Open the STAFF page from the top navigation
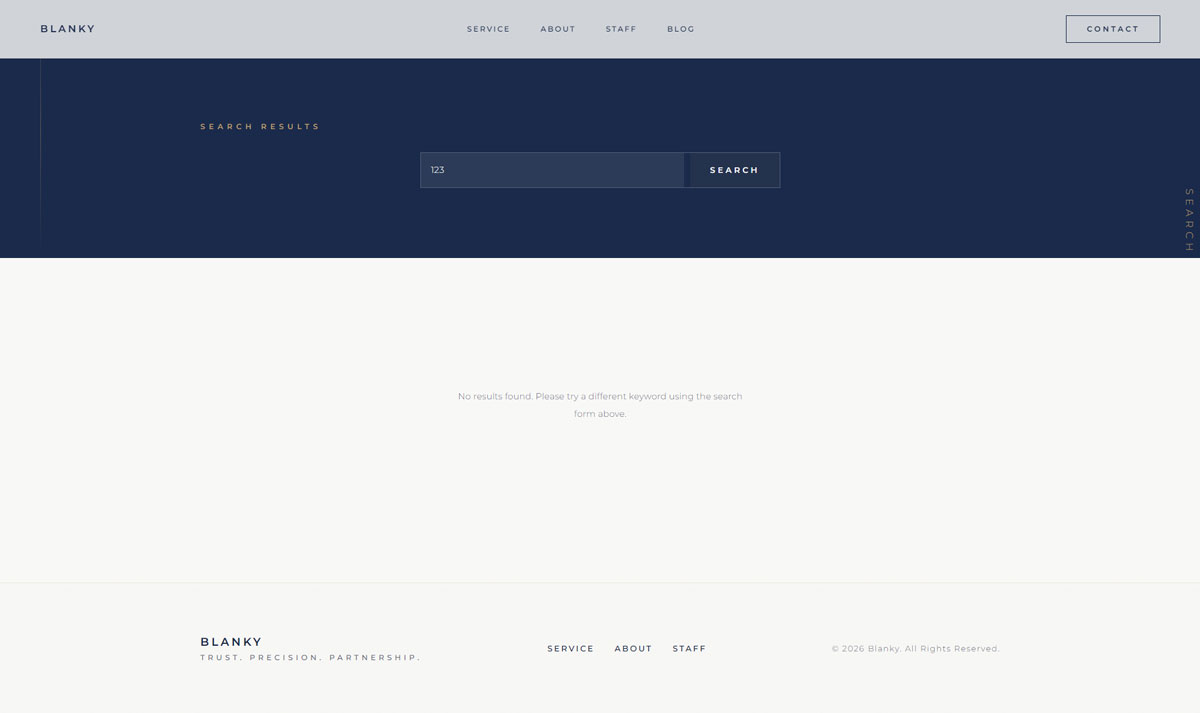Viewport: 1200px width, 713px height. (x=621, y=29)
